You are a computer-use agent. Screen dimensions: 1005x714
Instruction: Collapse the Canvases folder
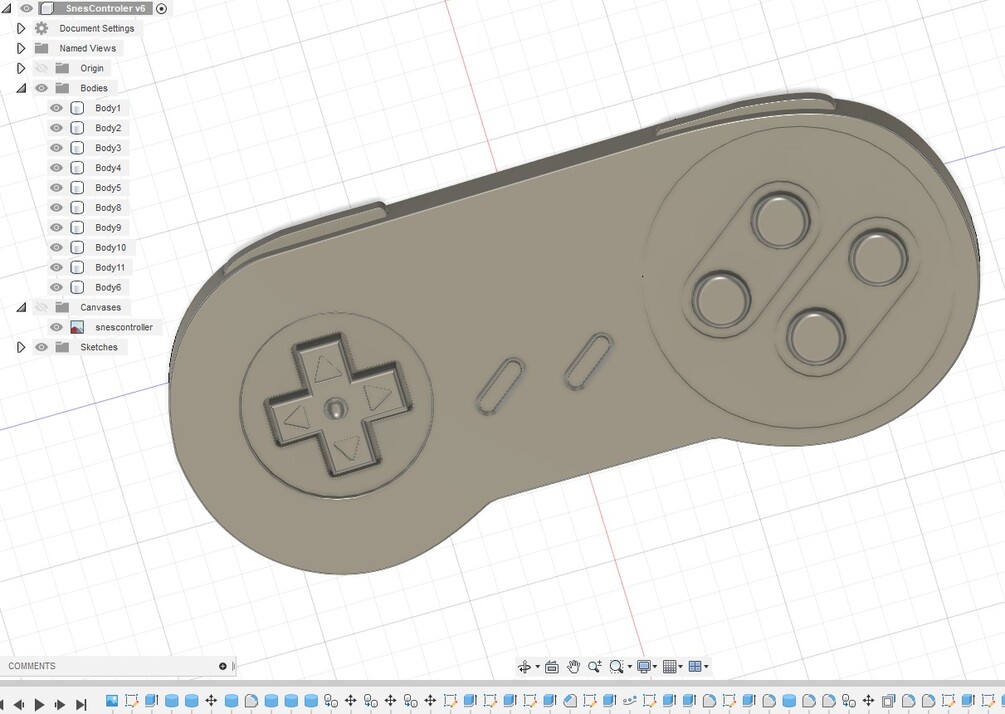coord(21,307)
